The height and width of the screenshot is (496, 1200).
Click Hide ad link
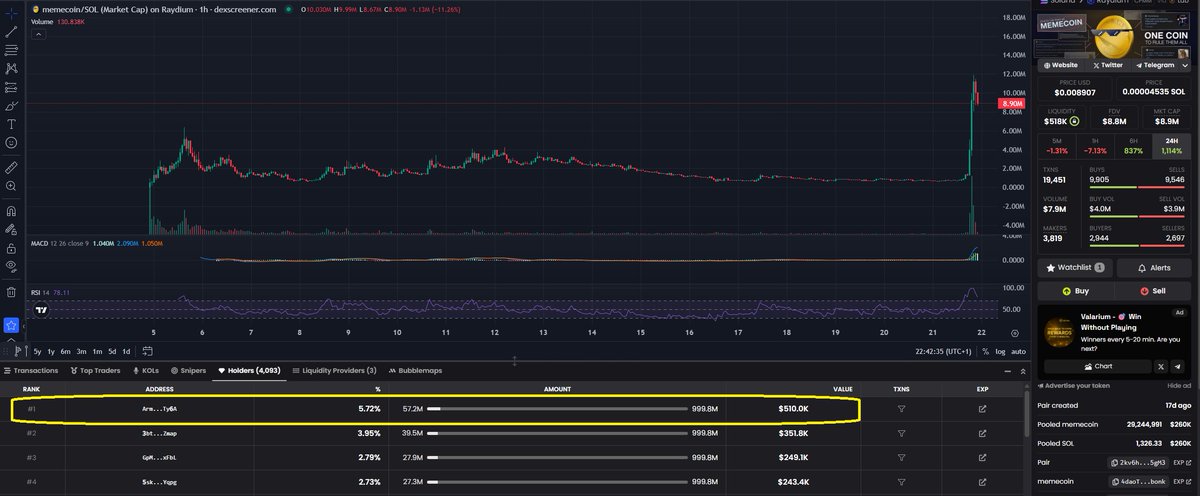(1179, 385)
